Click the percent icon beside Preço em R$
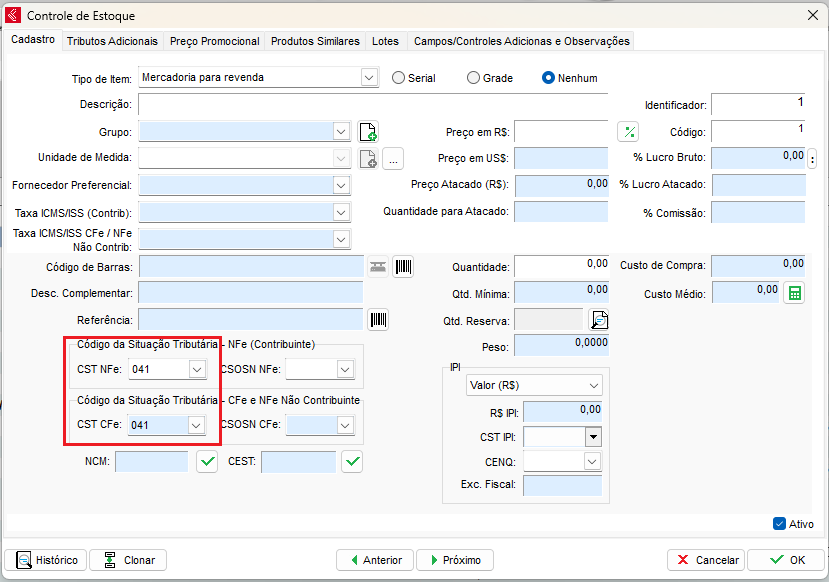Image resolution: width=829 pixels, height=582 pixels. coord(628,132)
